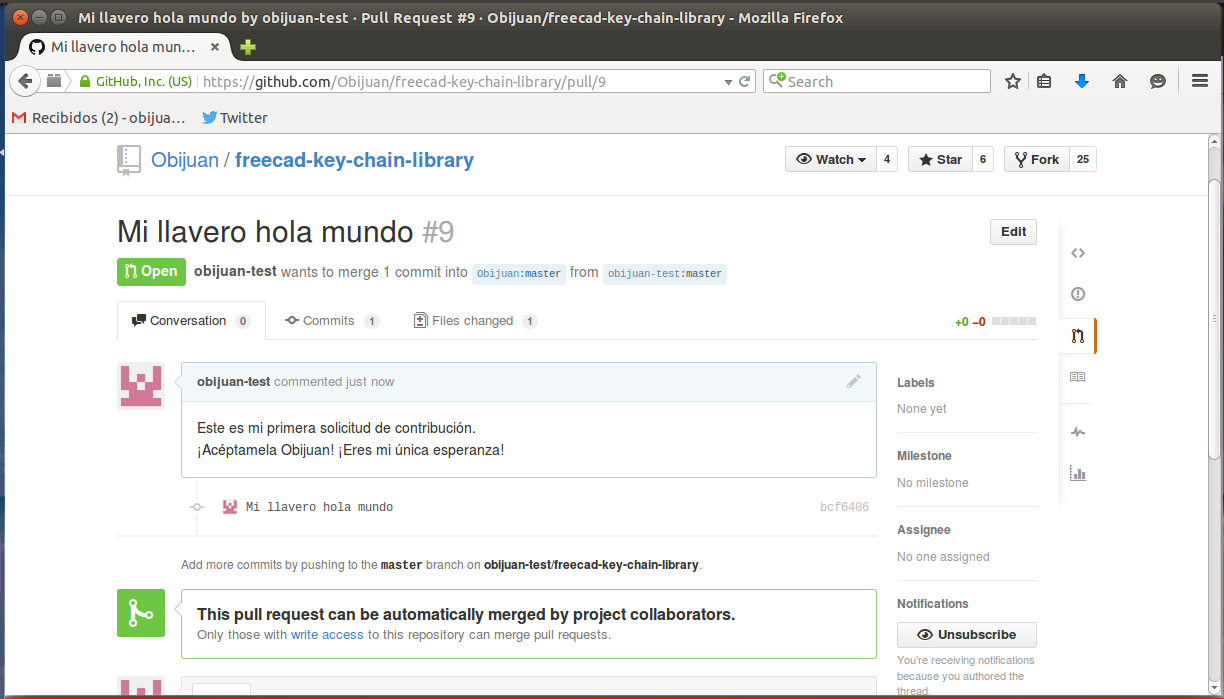The image size is (1224, 699).
Task: Click the Edit pull request title button
Action: tap(1013, 232)
